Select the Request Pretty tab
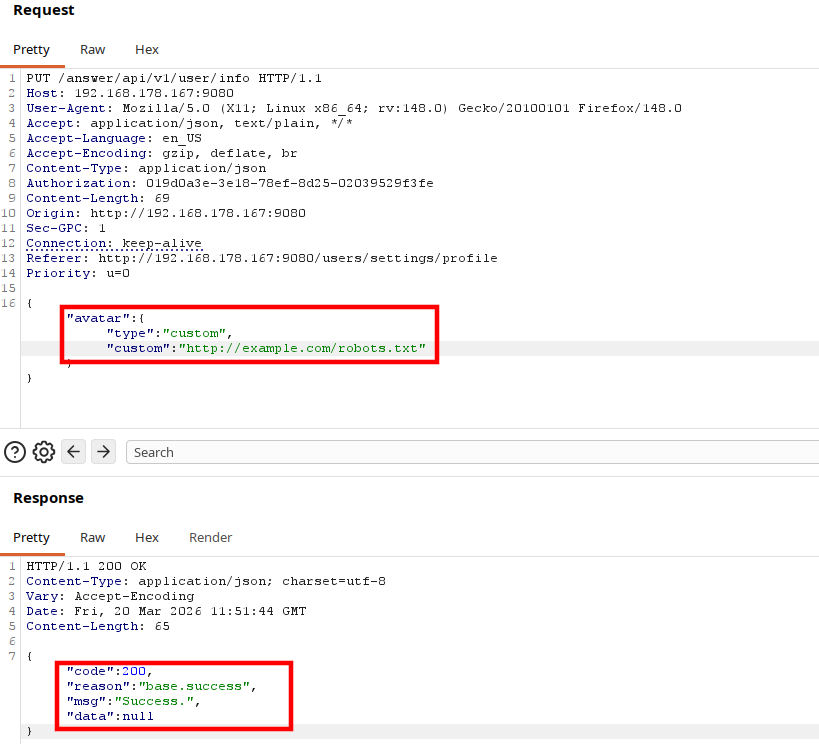This screenshot has height=744, width=819. point(31,50)
